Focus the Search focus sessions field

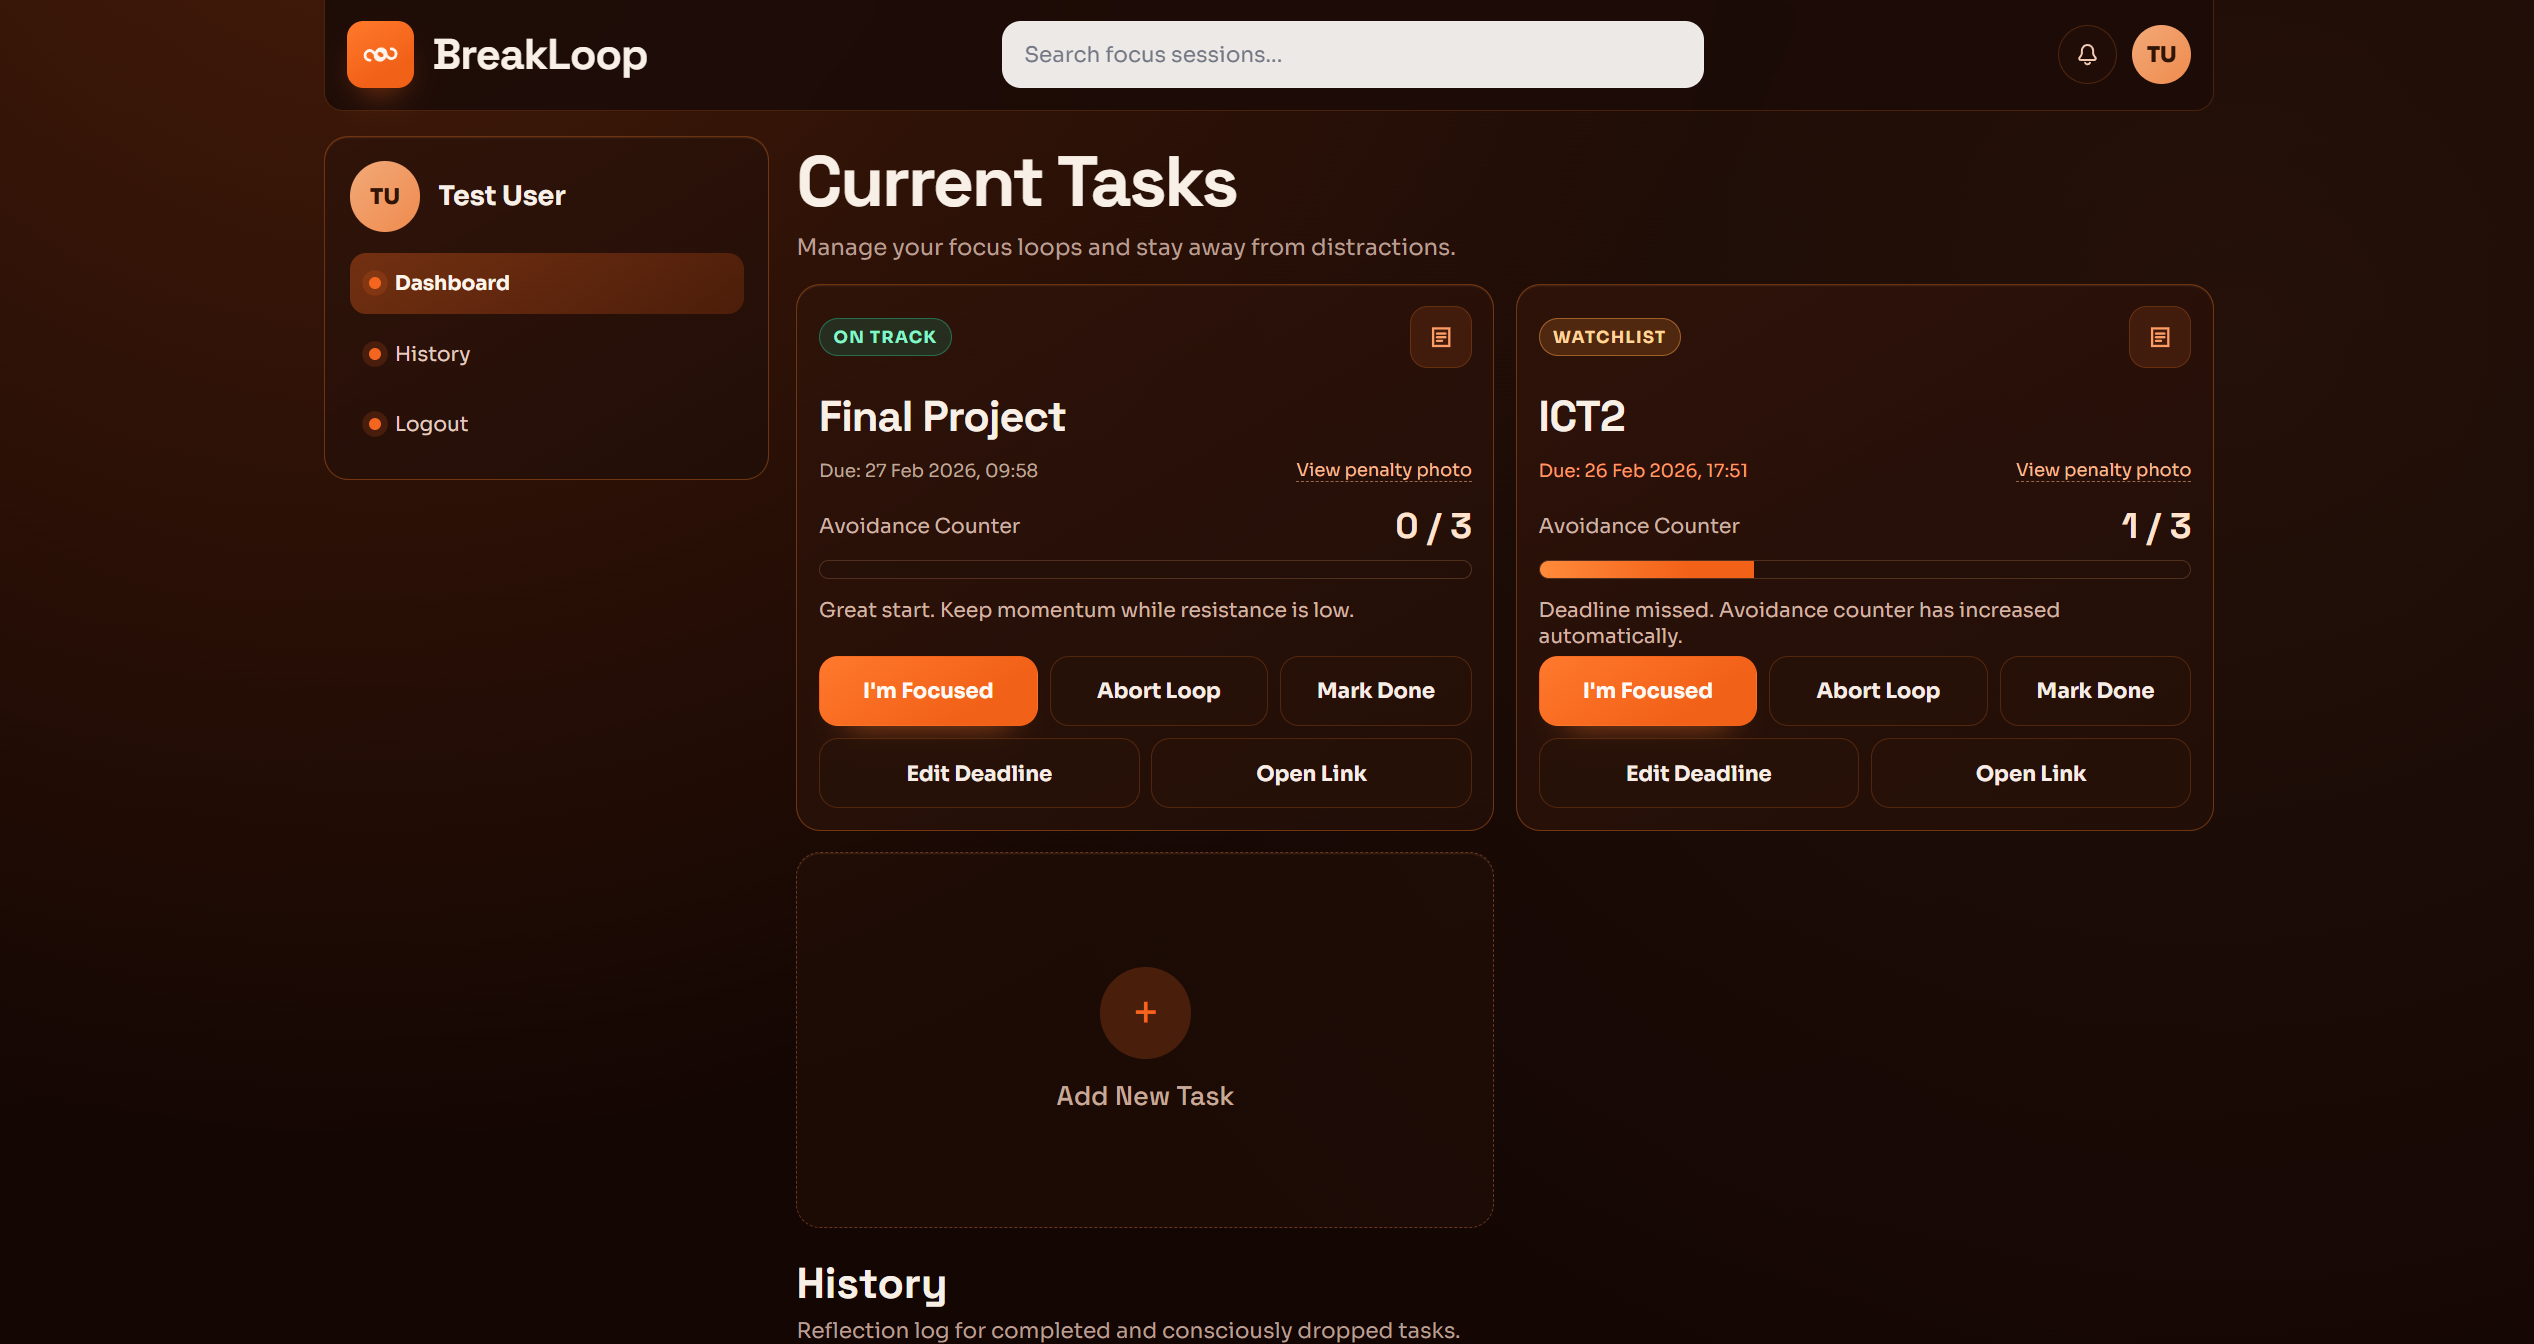coord(1352,54)
